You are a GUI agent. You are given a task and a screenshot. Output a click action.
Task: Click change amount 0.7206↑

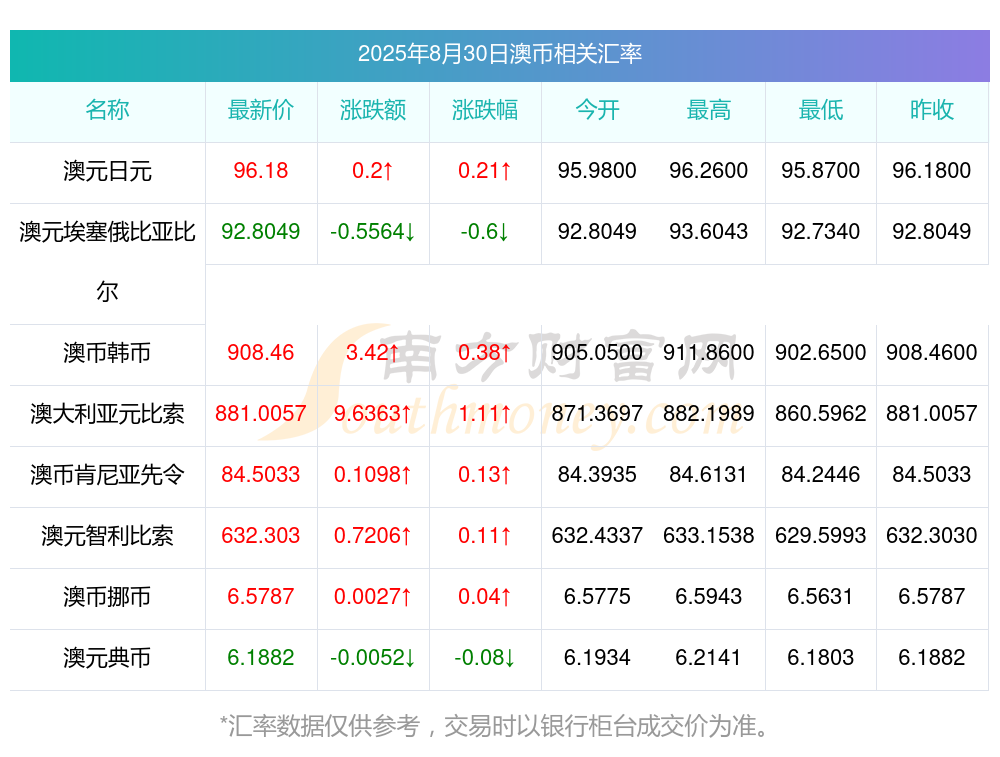(373, 535)
